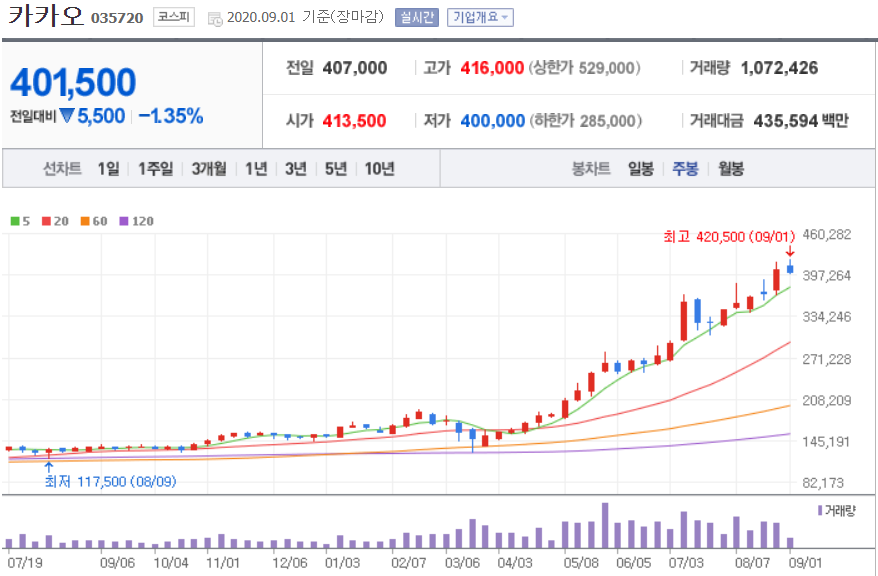Click the 최저 117,500 (08/09) annotation
878x576 pixels.
(x=110, y=481)
